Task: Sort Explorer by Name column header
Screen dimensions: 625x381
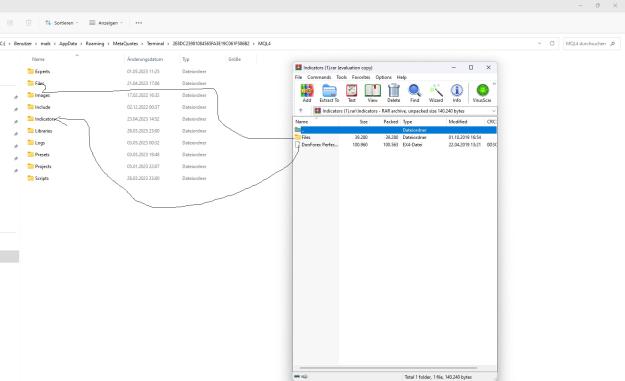Action: pyautogui.click(x=38, y=59)
